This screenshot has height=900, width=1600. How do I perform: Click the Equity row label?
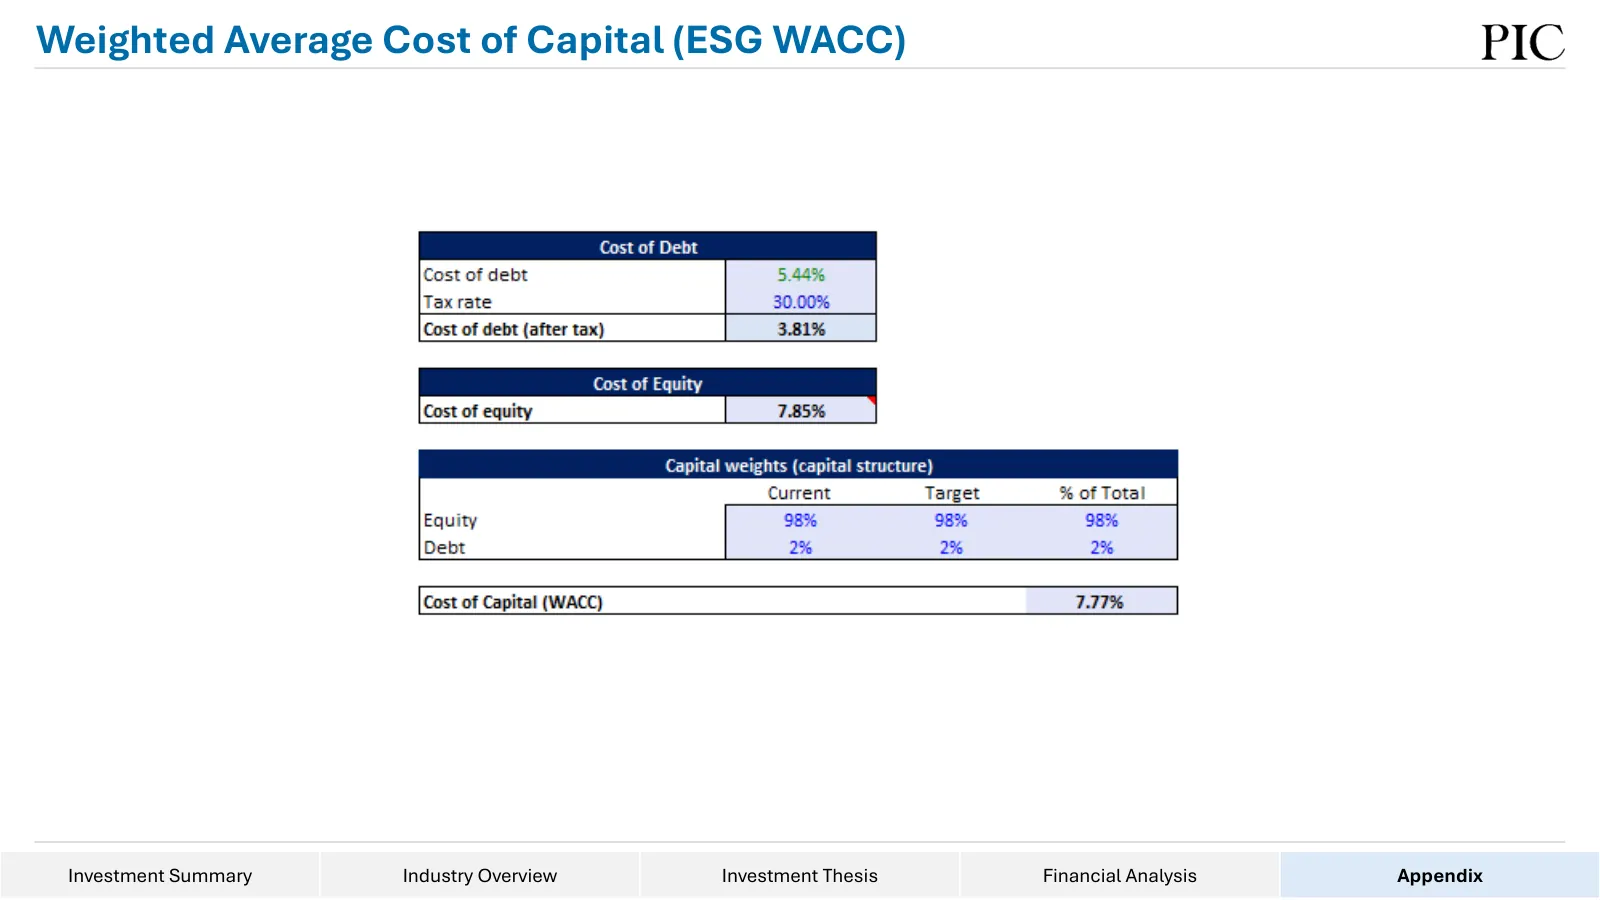click(450, 520)
